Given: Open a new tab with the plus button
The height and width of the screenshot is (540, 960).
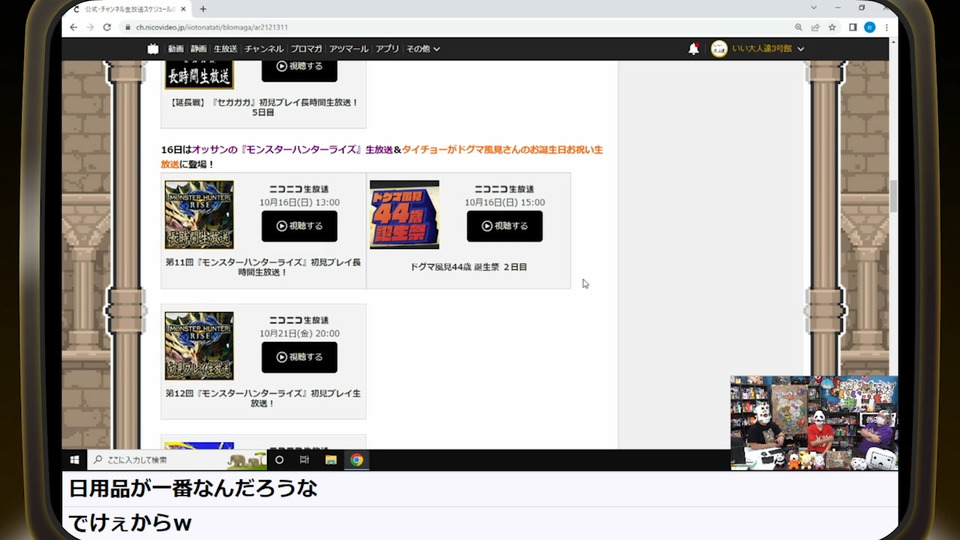Looking at the screenshot, I should click(203, 9).
